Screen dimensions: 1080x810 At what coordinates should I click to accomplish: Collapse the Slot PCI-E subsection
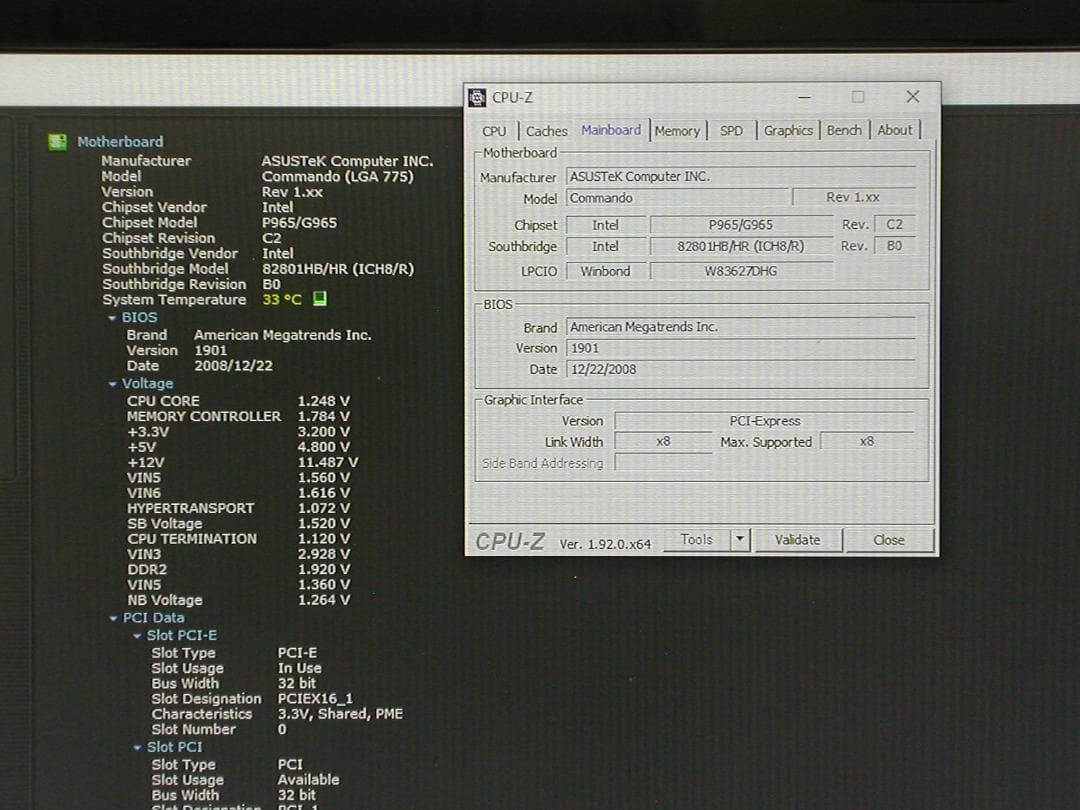pyautogui.click(x=137, y=634)
